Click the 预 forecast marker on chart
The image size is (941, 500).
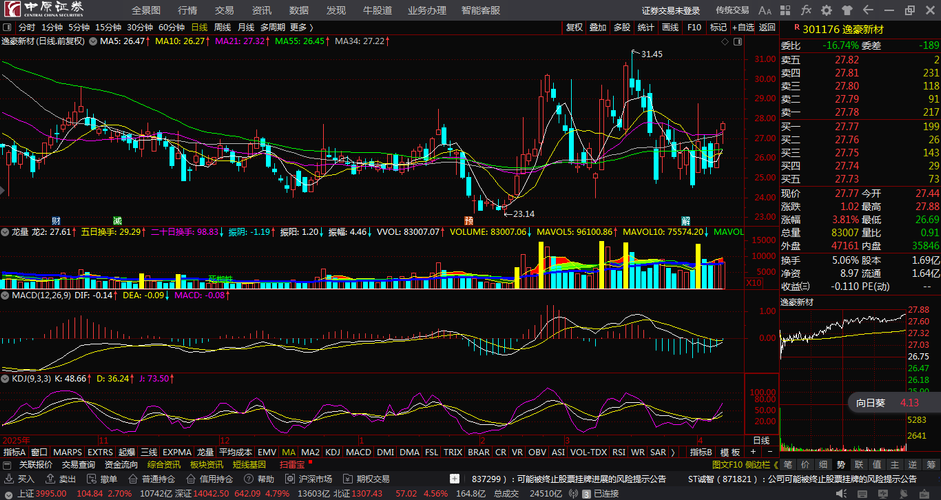468,219
